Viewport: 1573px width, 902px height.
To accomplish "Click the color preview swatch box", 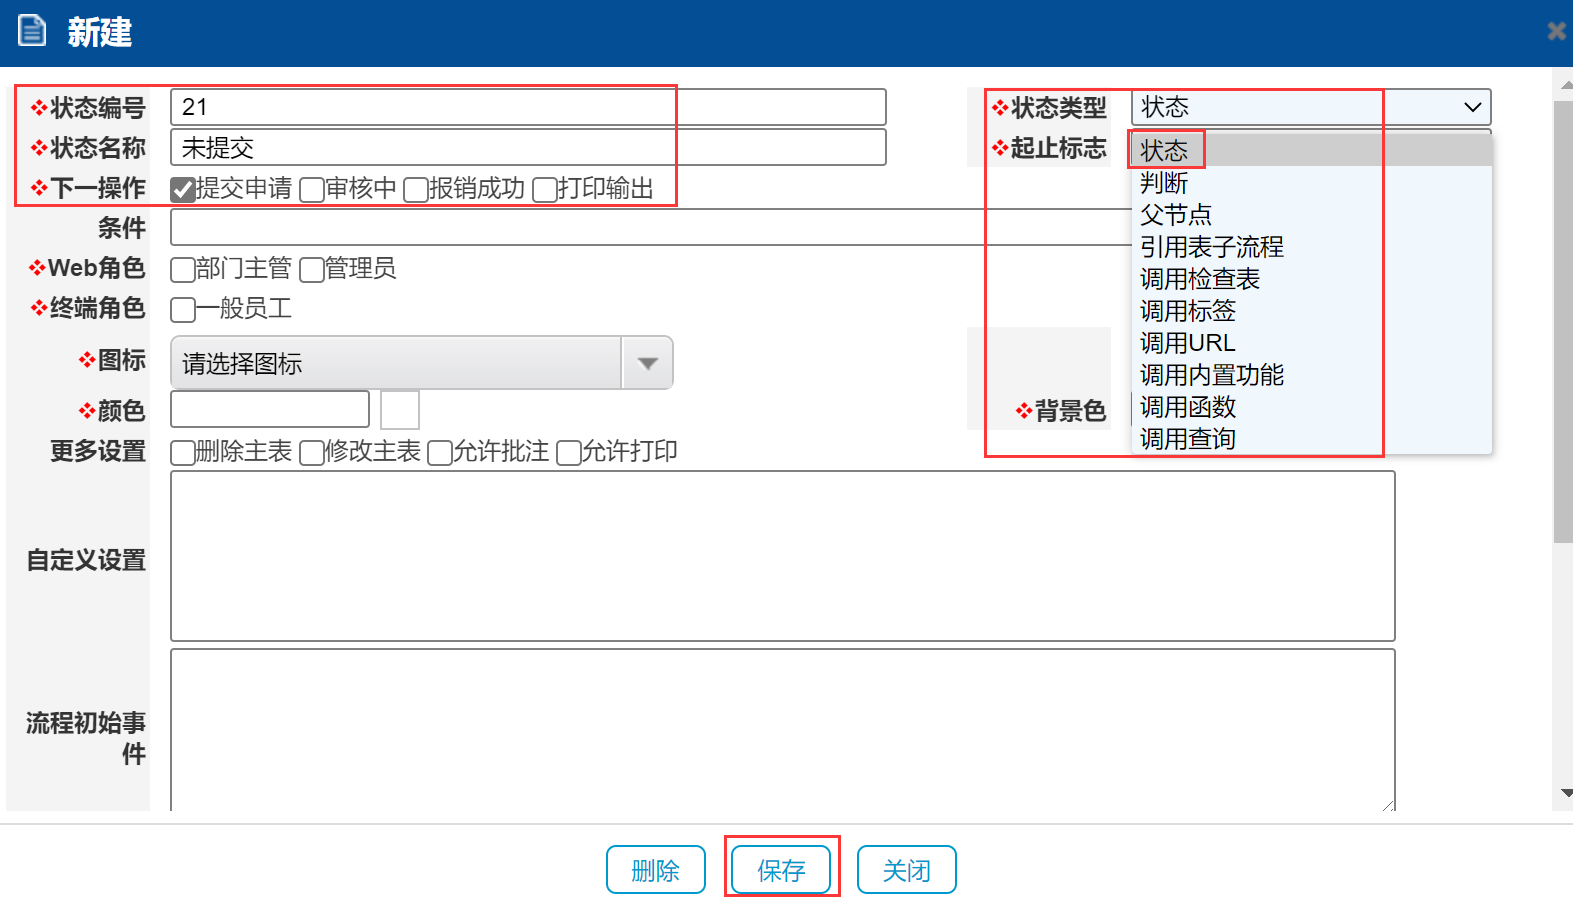I will click(x=400, y=410).
